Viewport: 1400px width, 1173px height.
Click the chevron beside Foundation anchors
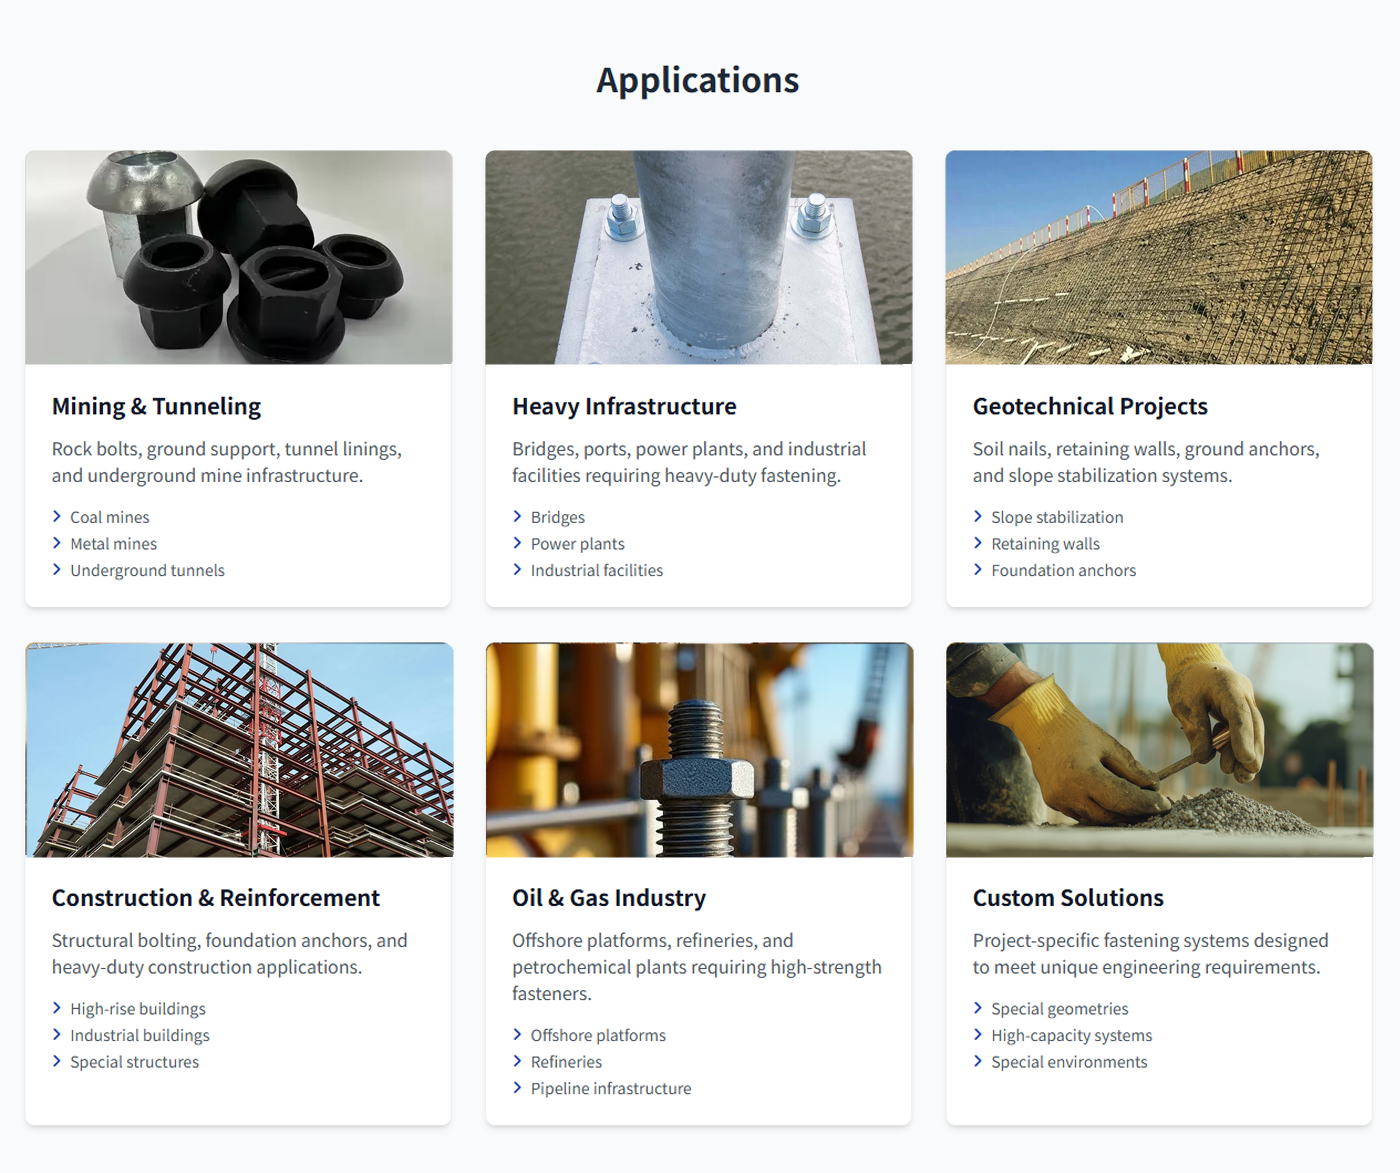tap(978, 570)
